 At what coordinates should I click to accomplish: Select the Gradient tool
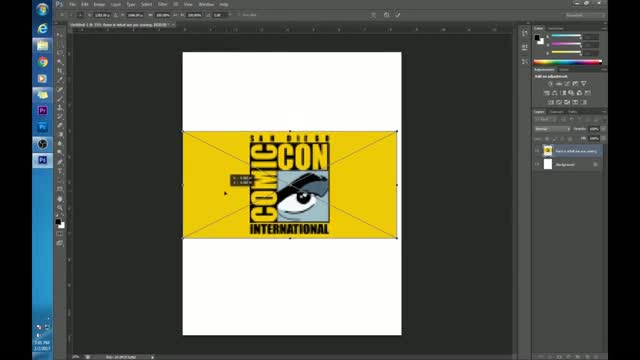(x=60, y=135)
